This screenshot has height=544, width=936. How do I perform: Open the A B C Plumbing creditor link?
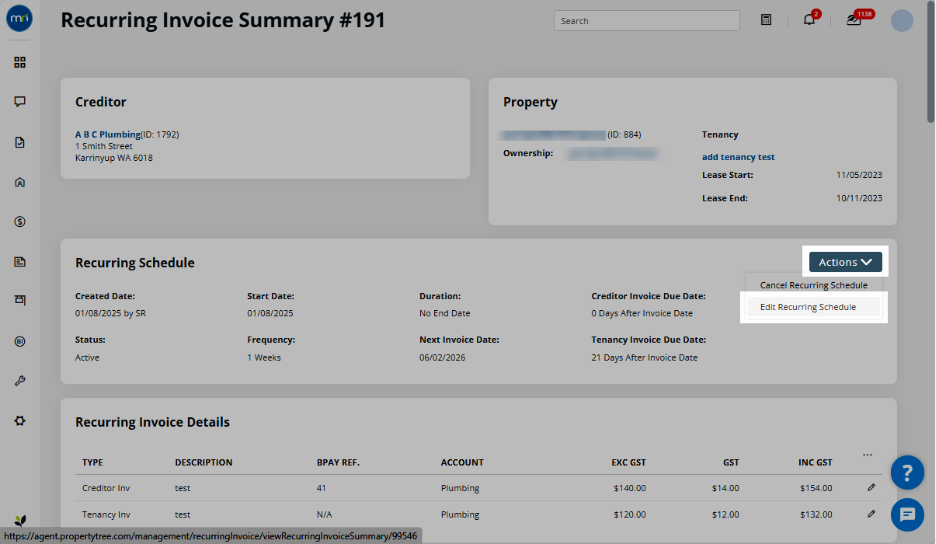pos(107,134)
